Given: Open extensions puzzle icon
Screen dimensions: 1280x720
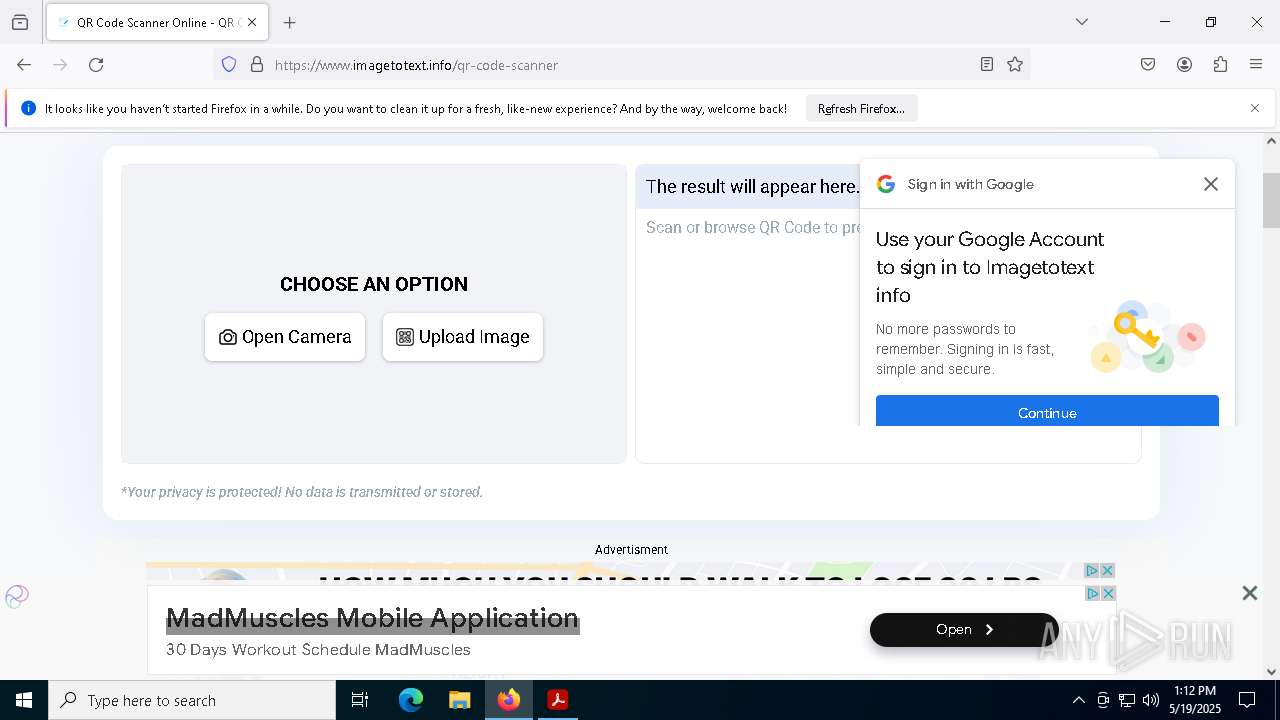Looking at the screenshot, I should click(x=1220, y=65).
